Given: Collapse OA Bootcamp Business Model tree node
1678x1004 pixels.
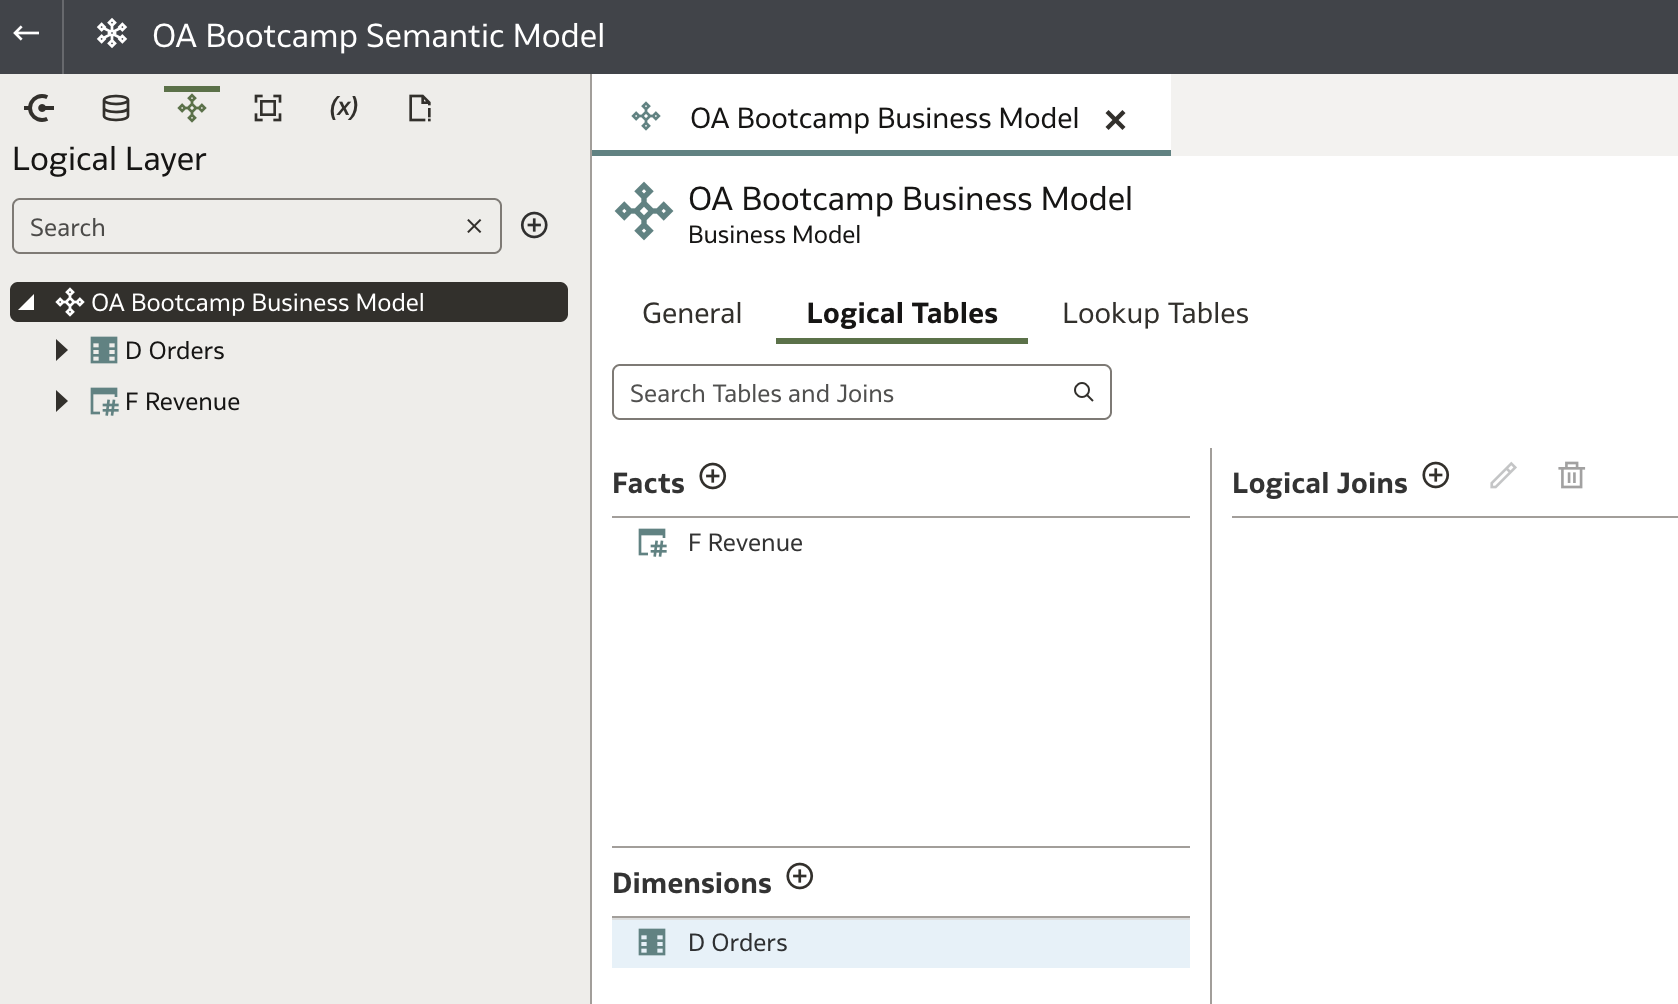Looking at the screenshot, I should coord(27,302).
